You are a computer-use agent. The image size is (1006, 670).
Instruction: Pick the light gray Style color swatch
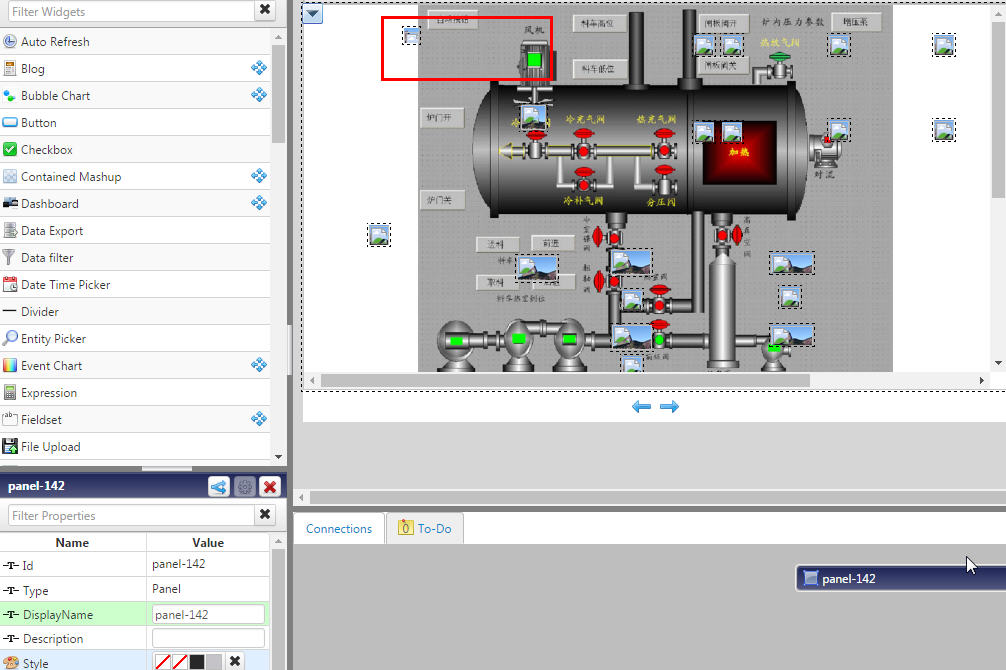(214, 662)
